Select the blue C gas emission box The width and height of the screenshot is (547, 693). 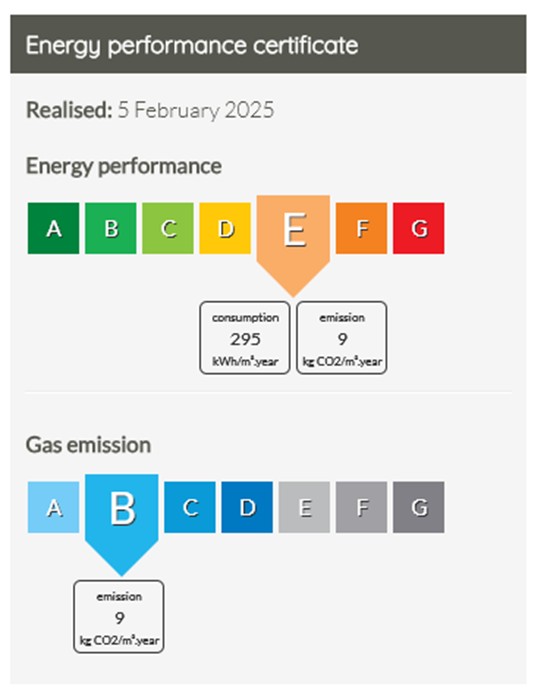point(190,507)
